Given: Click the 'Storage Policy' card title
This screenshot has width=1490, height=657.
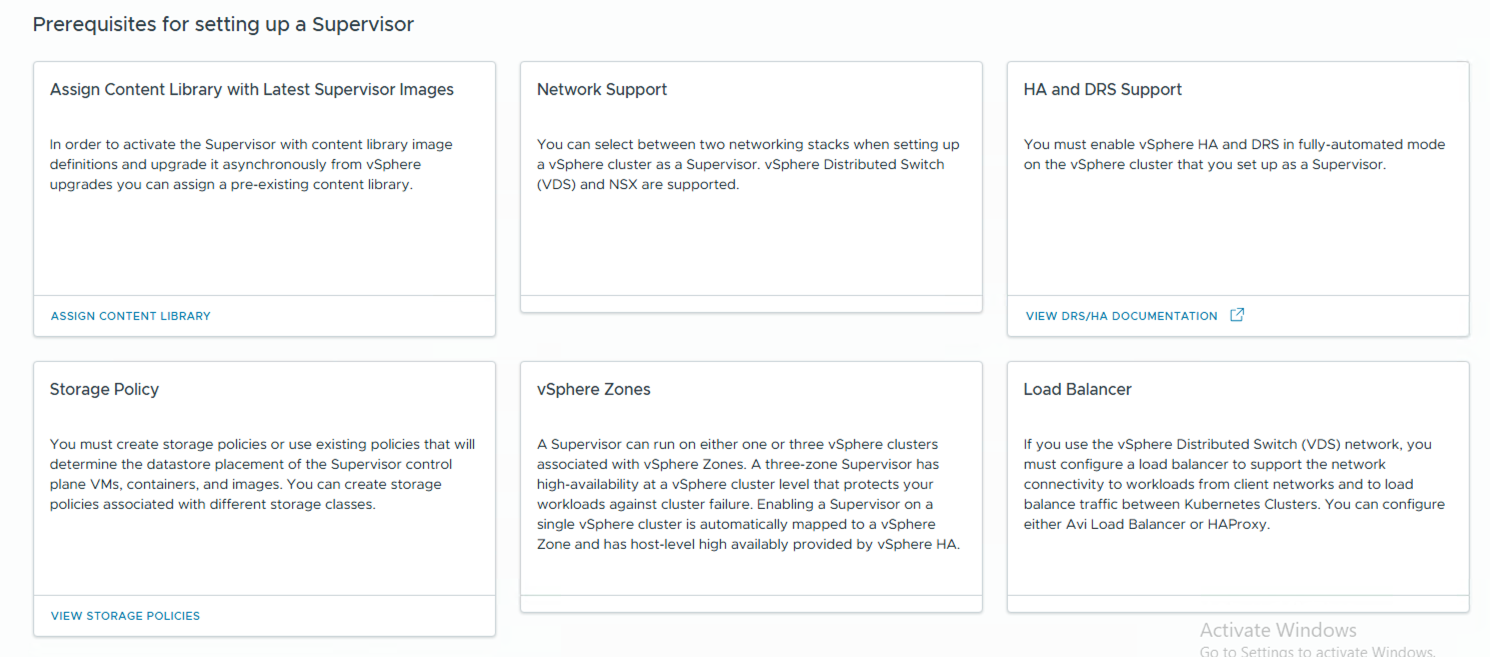Looking at the screenshot, I should [x=104, y=390].
